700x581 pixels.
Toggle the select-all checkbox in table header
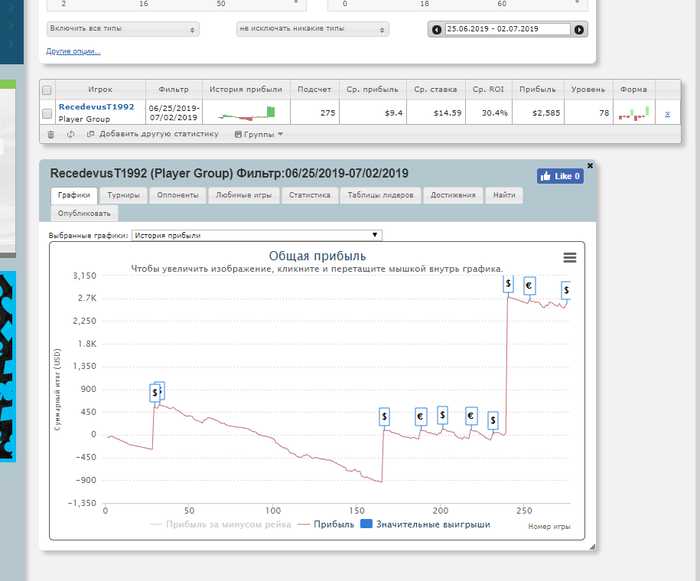[46, 90]
